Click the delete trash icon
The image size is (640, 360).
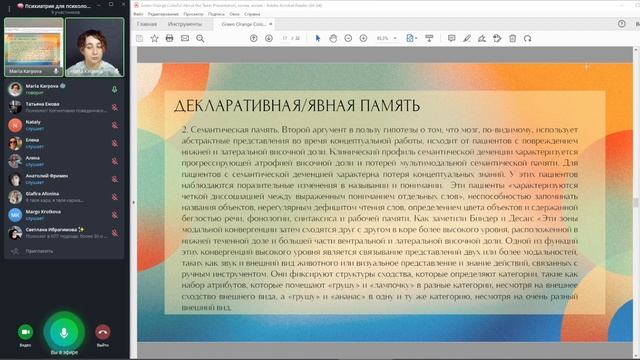pos(513,38)
